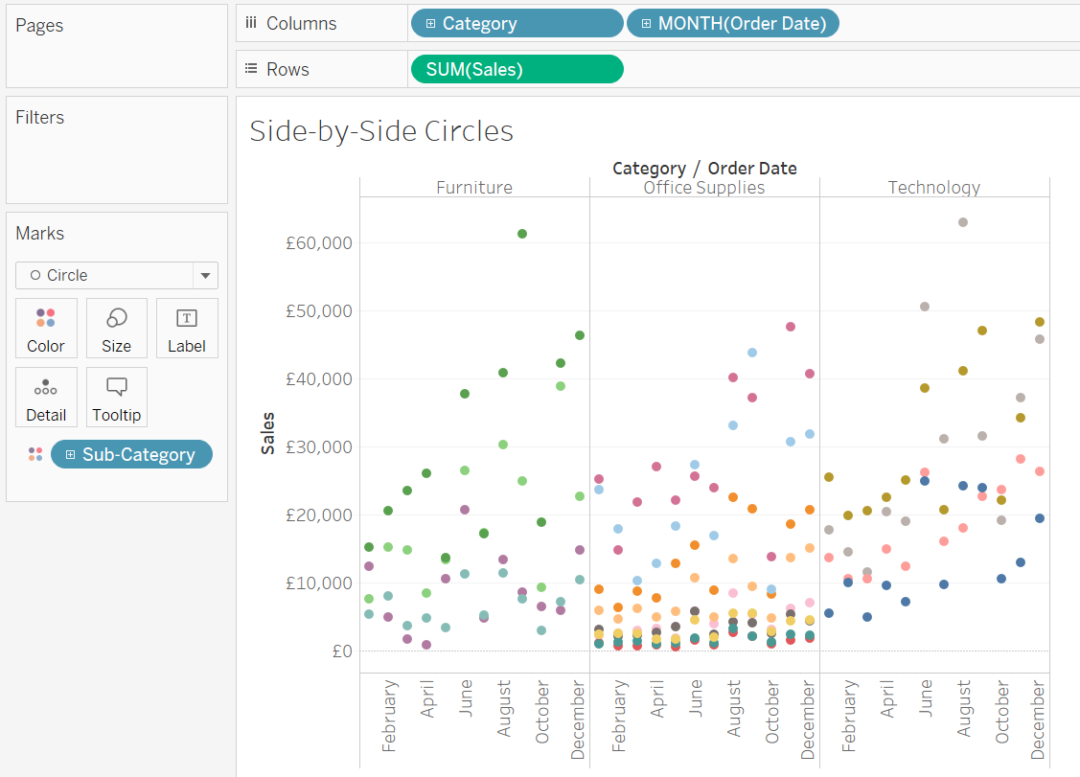Click the Category pill on Columns shelf
The height and width of the screenshot is (777, 1080).
[x=516, y=22]
